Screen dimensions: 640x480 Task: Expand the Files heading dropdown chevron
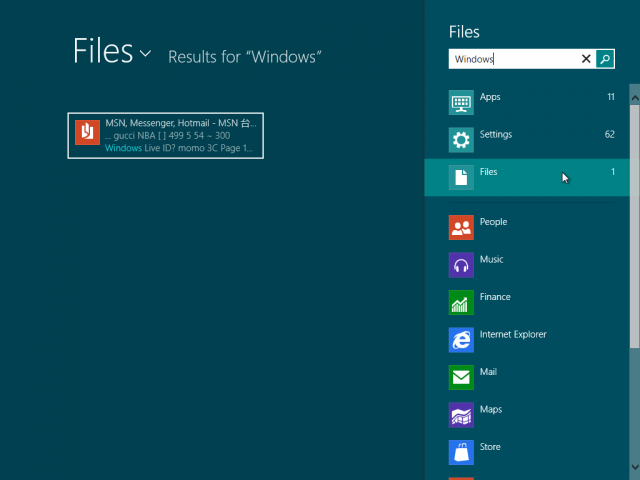pyautogui.click(x=145, y=53)
